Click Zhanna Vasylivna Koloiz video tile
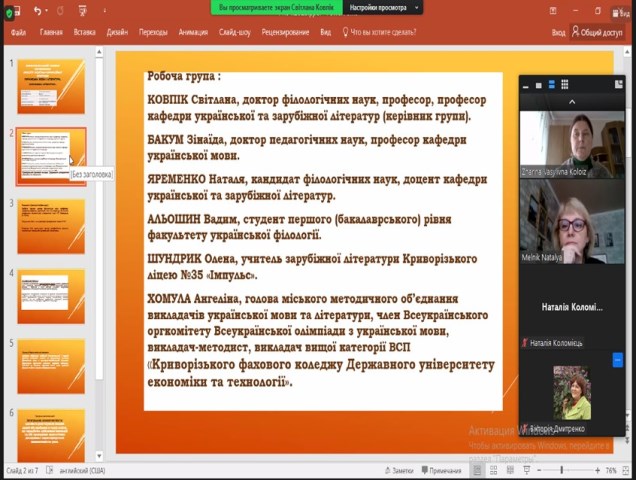636x480 pixels. tap(572, 144)
